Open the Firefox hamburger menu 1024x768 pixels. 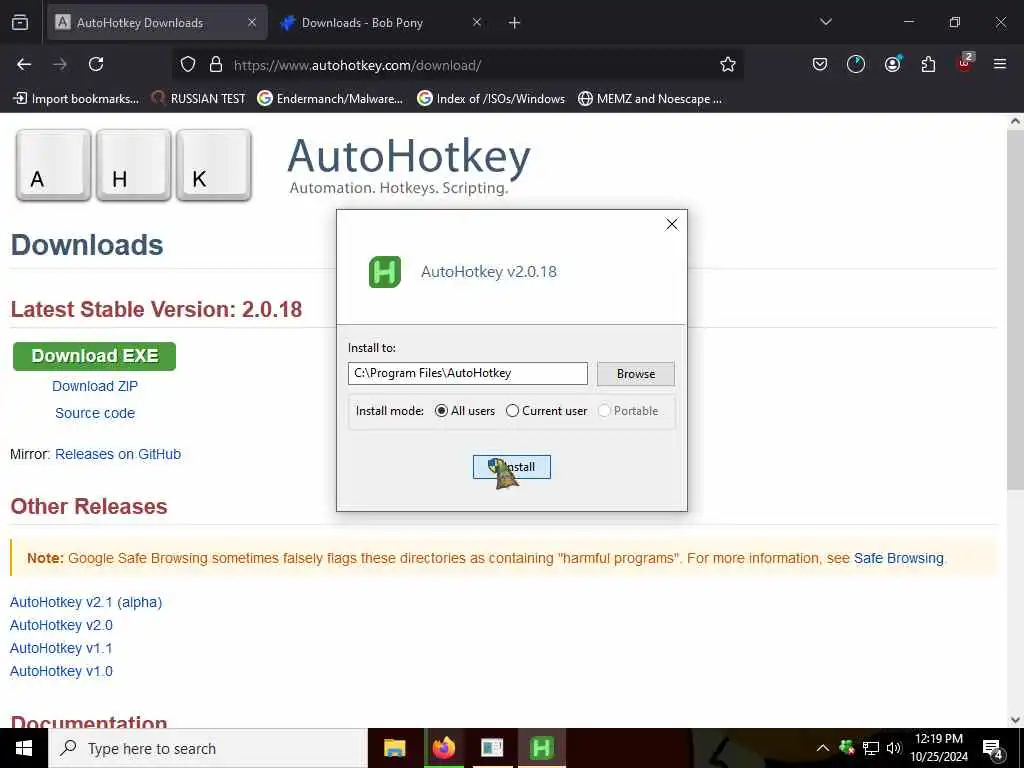tap(1000, 64)
